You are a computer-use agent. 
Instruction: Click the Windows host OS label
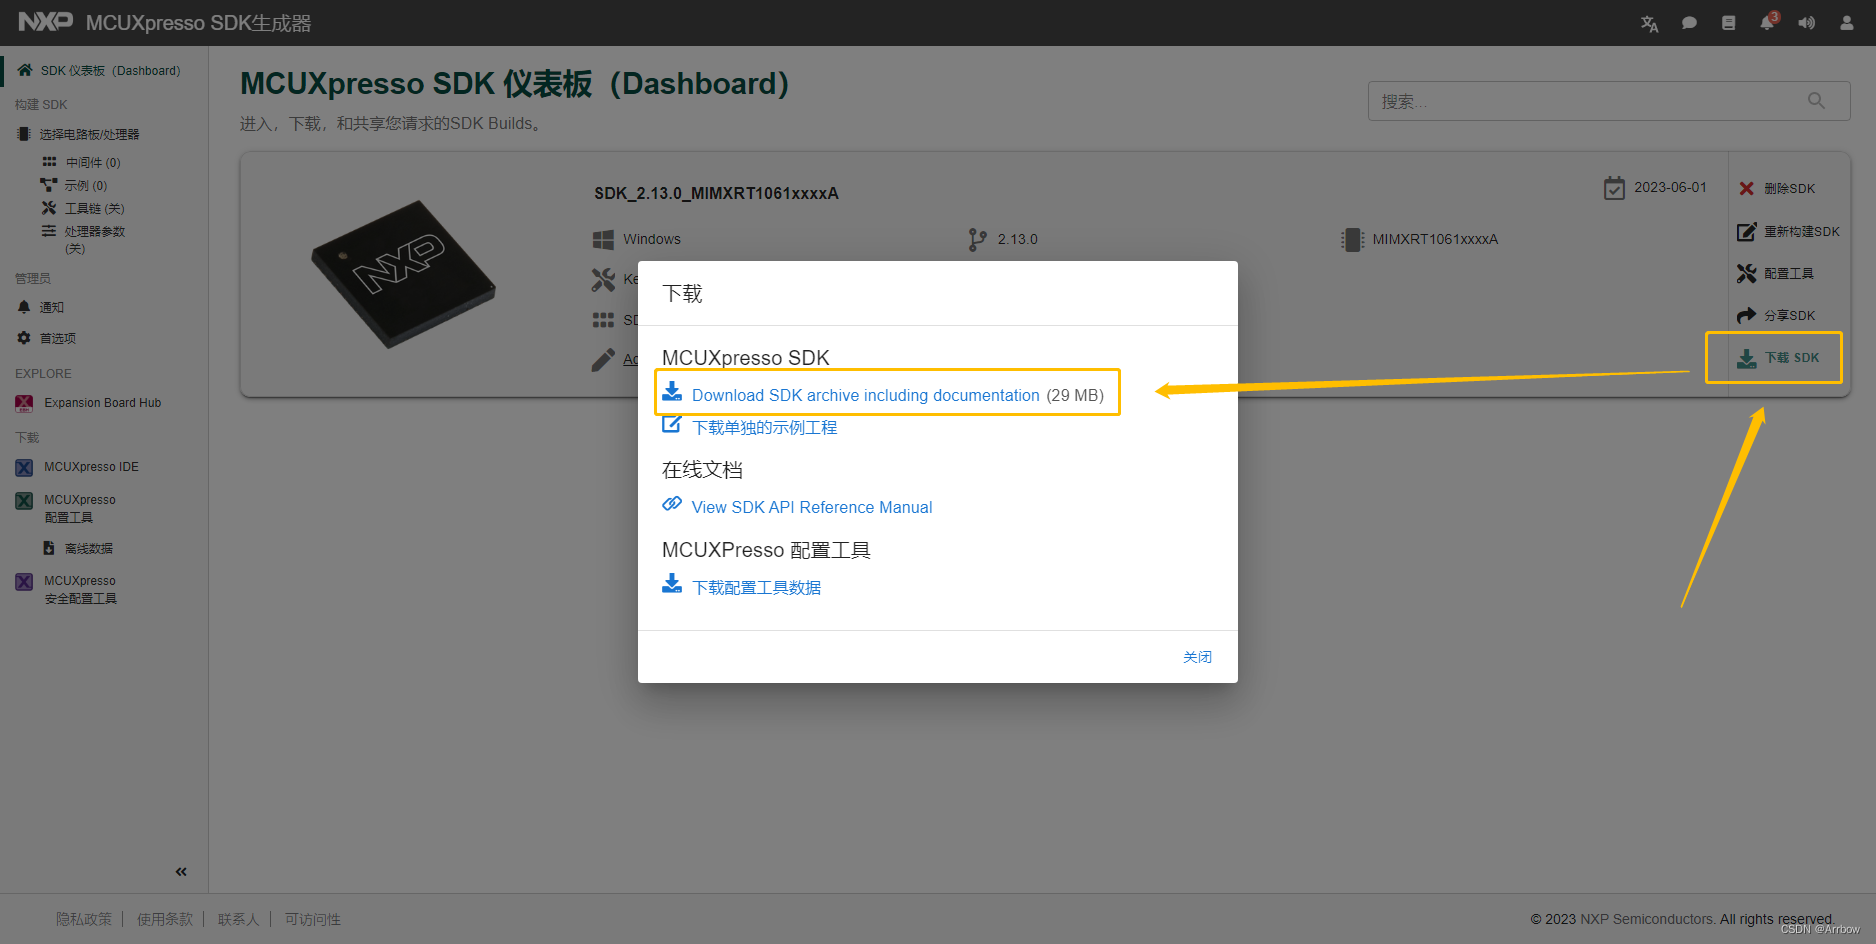(652, 239)
